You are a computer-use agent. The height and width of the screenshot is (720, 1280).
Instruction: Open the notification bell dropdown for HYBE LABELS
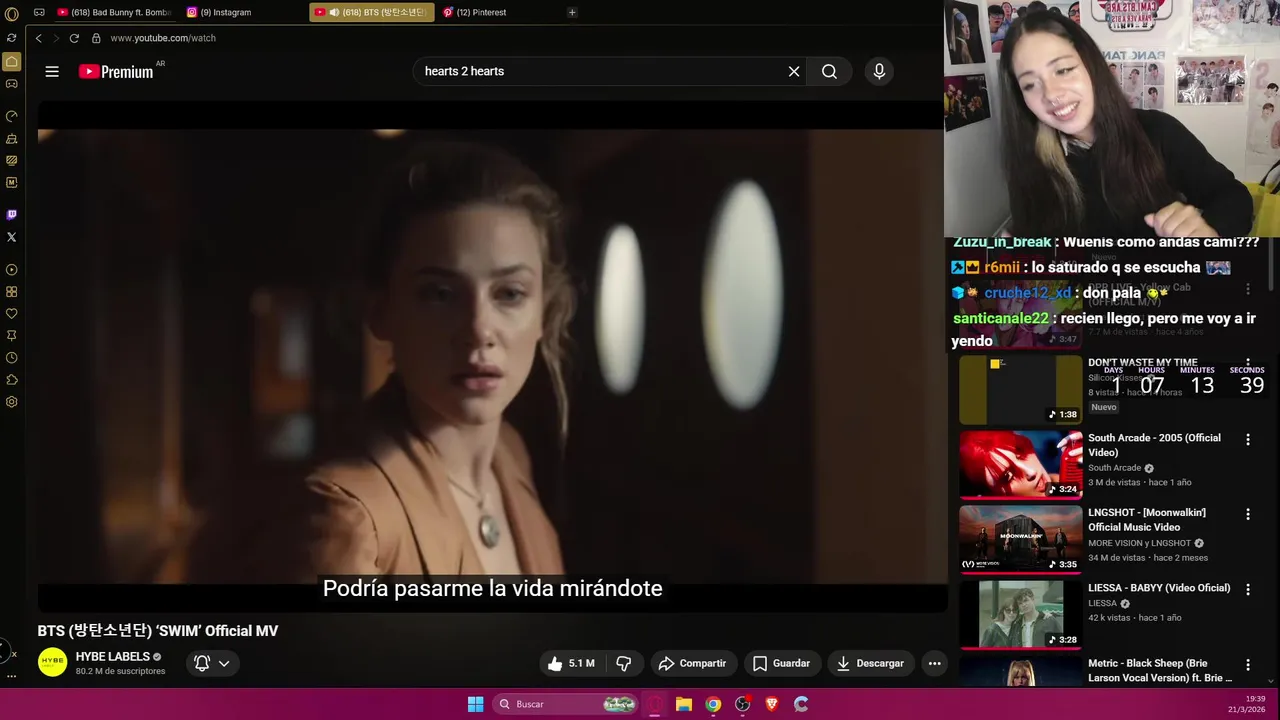pos(212,663)
